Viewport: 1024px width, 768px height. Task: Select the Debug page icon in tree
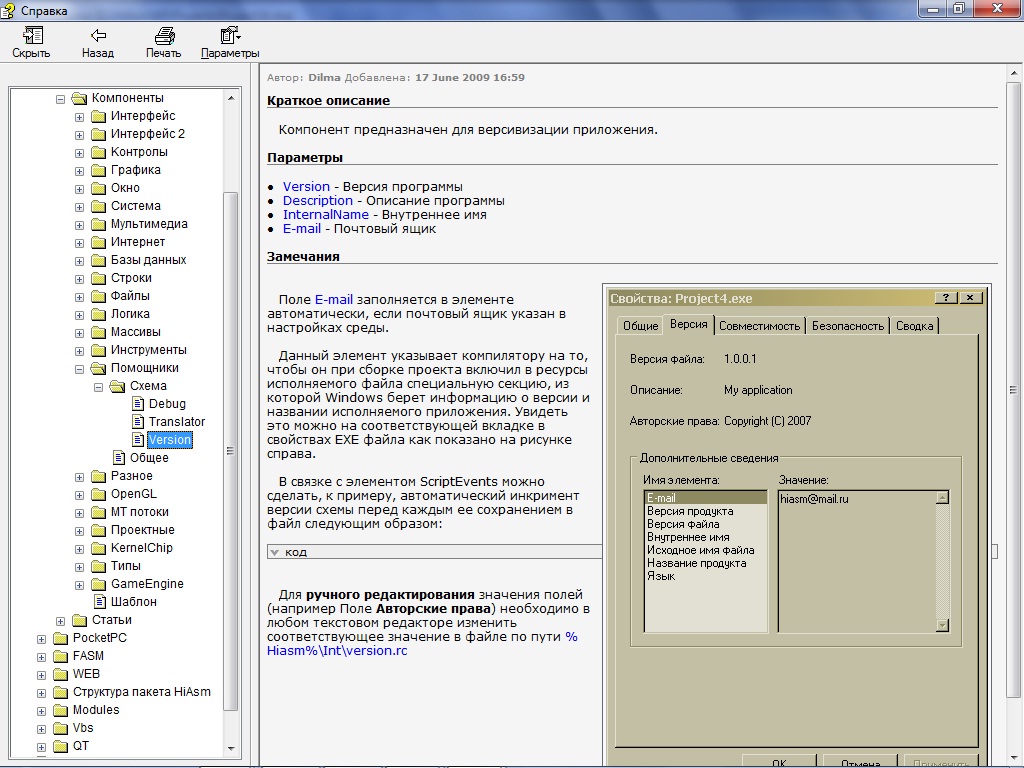click(139, 404)
